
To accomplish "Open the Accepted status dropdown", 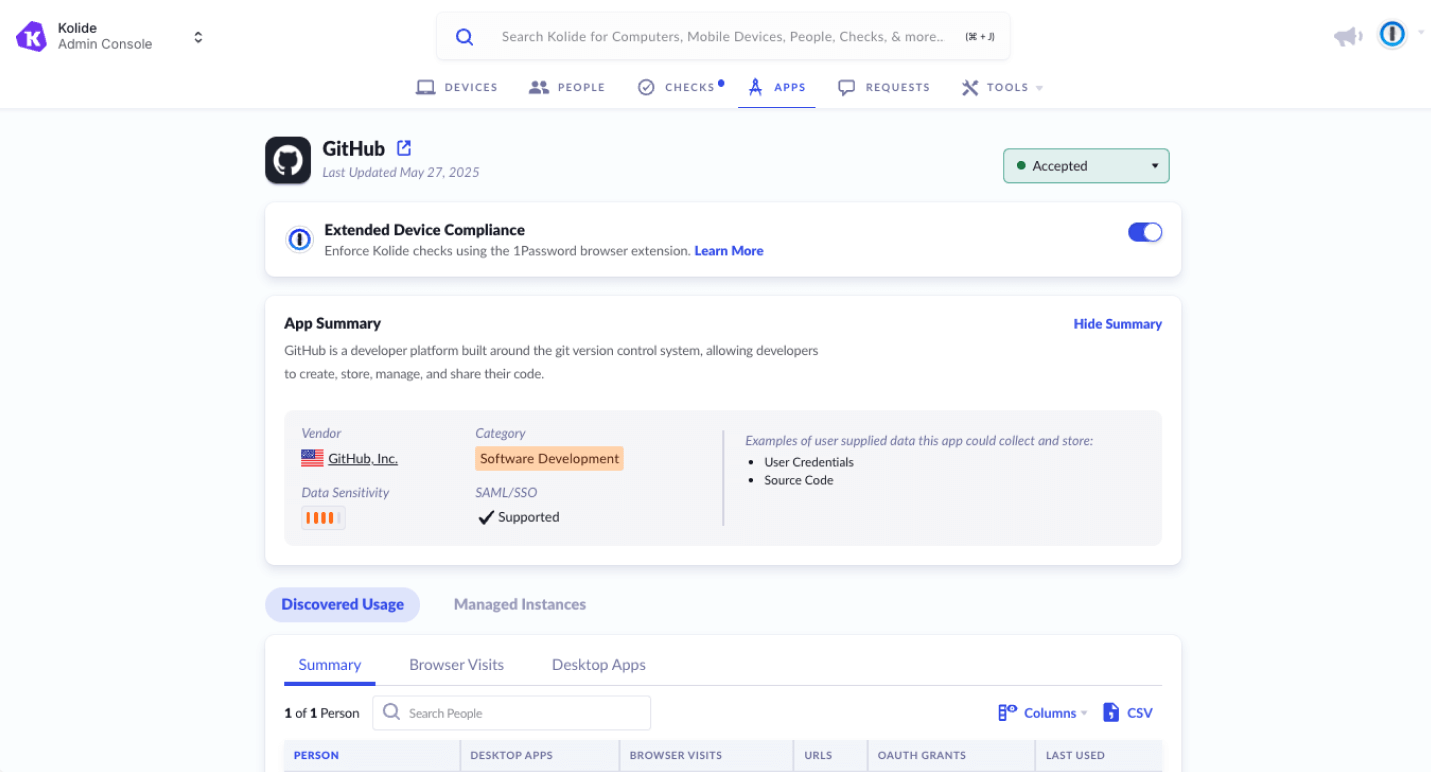I will (1086, 165).
